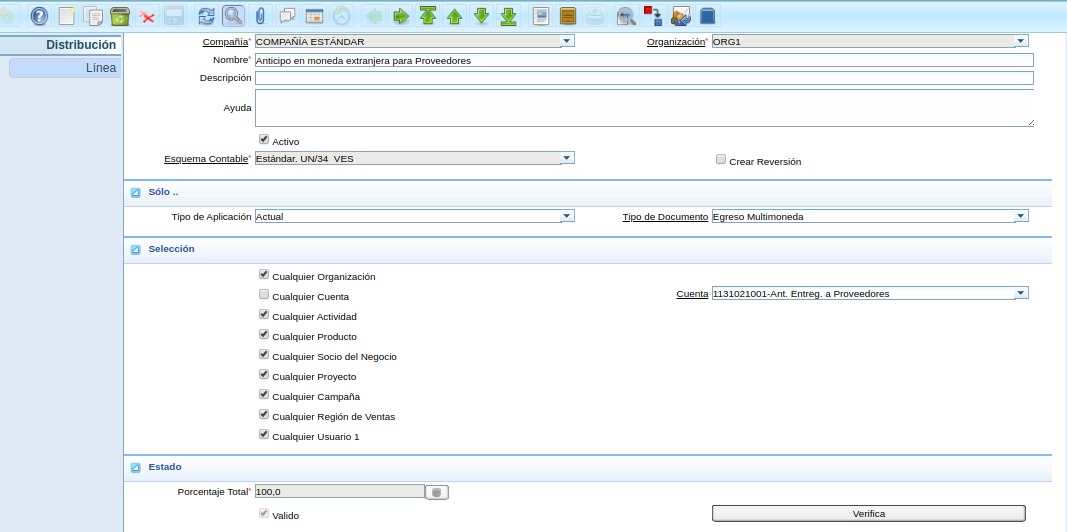Jump to first record icon
The image size is (1067, 532).
(x=428, y=15)
